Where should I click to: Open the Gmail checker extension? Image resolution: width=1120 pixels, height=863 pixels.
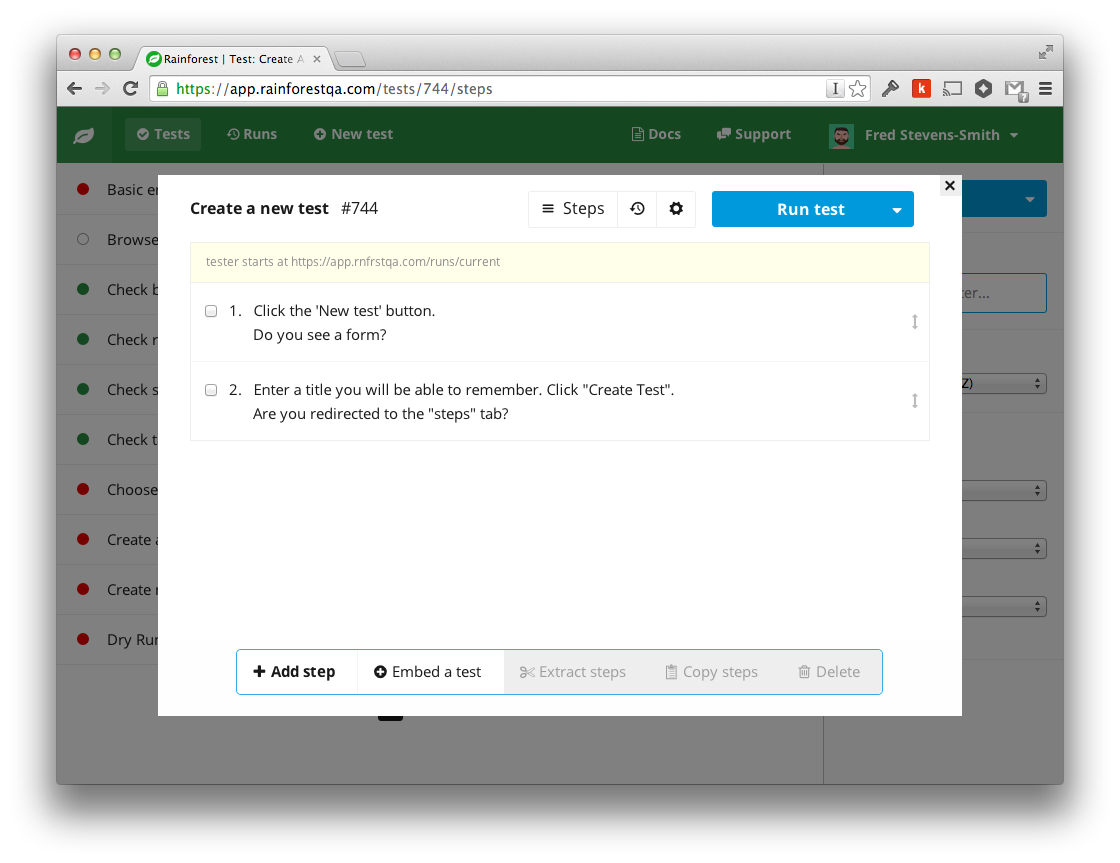point(1015,90)
